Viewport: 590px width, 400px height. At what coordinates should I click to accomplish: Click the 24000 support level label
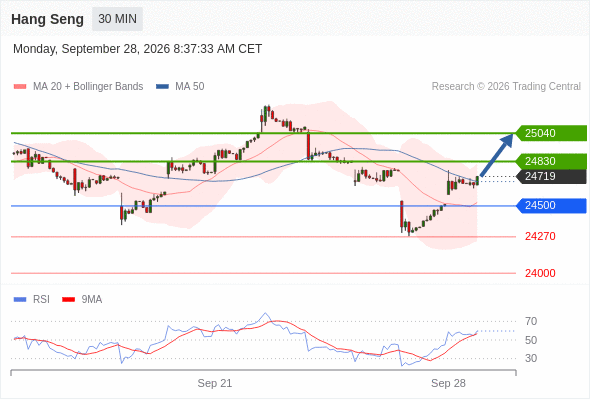tap(540, 273)
